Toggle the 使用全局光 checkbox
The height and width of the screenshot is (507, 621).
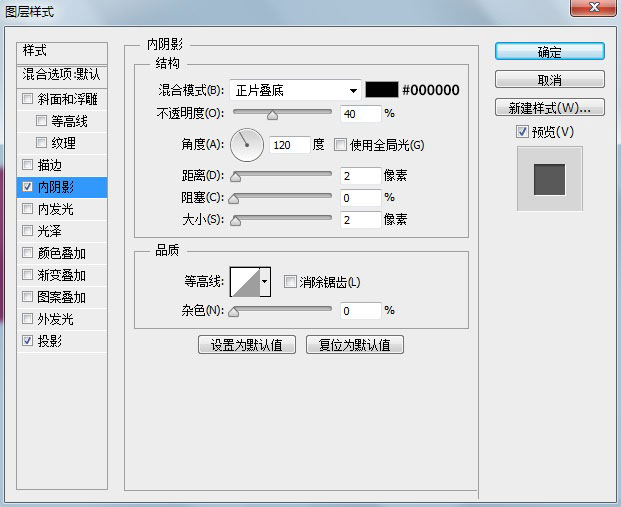tap(340, 145)
